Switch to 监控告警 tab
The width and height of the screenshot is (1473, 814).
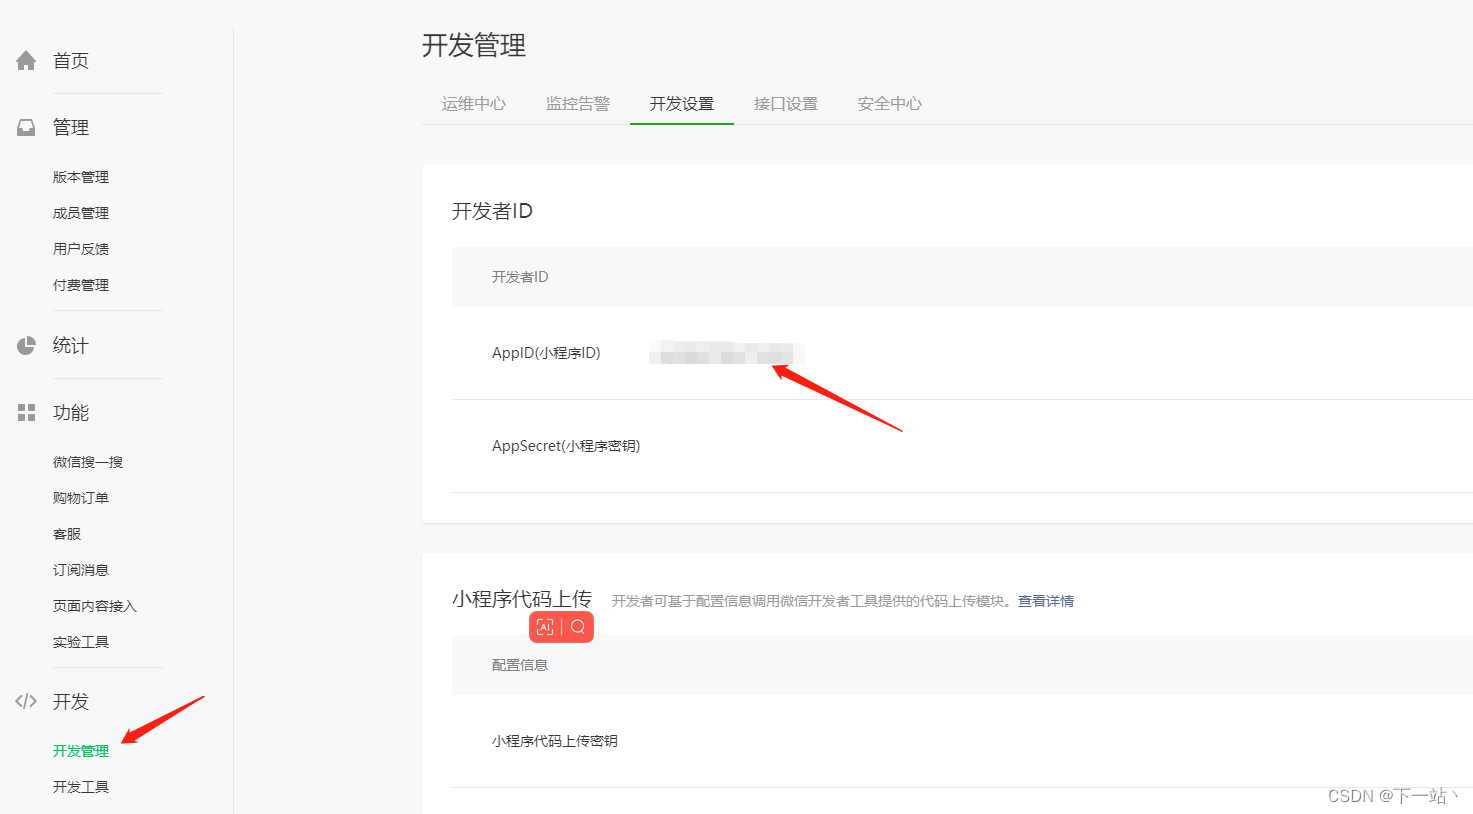[578, 104]
